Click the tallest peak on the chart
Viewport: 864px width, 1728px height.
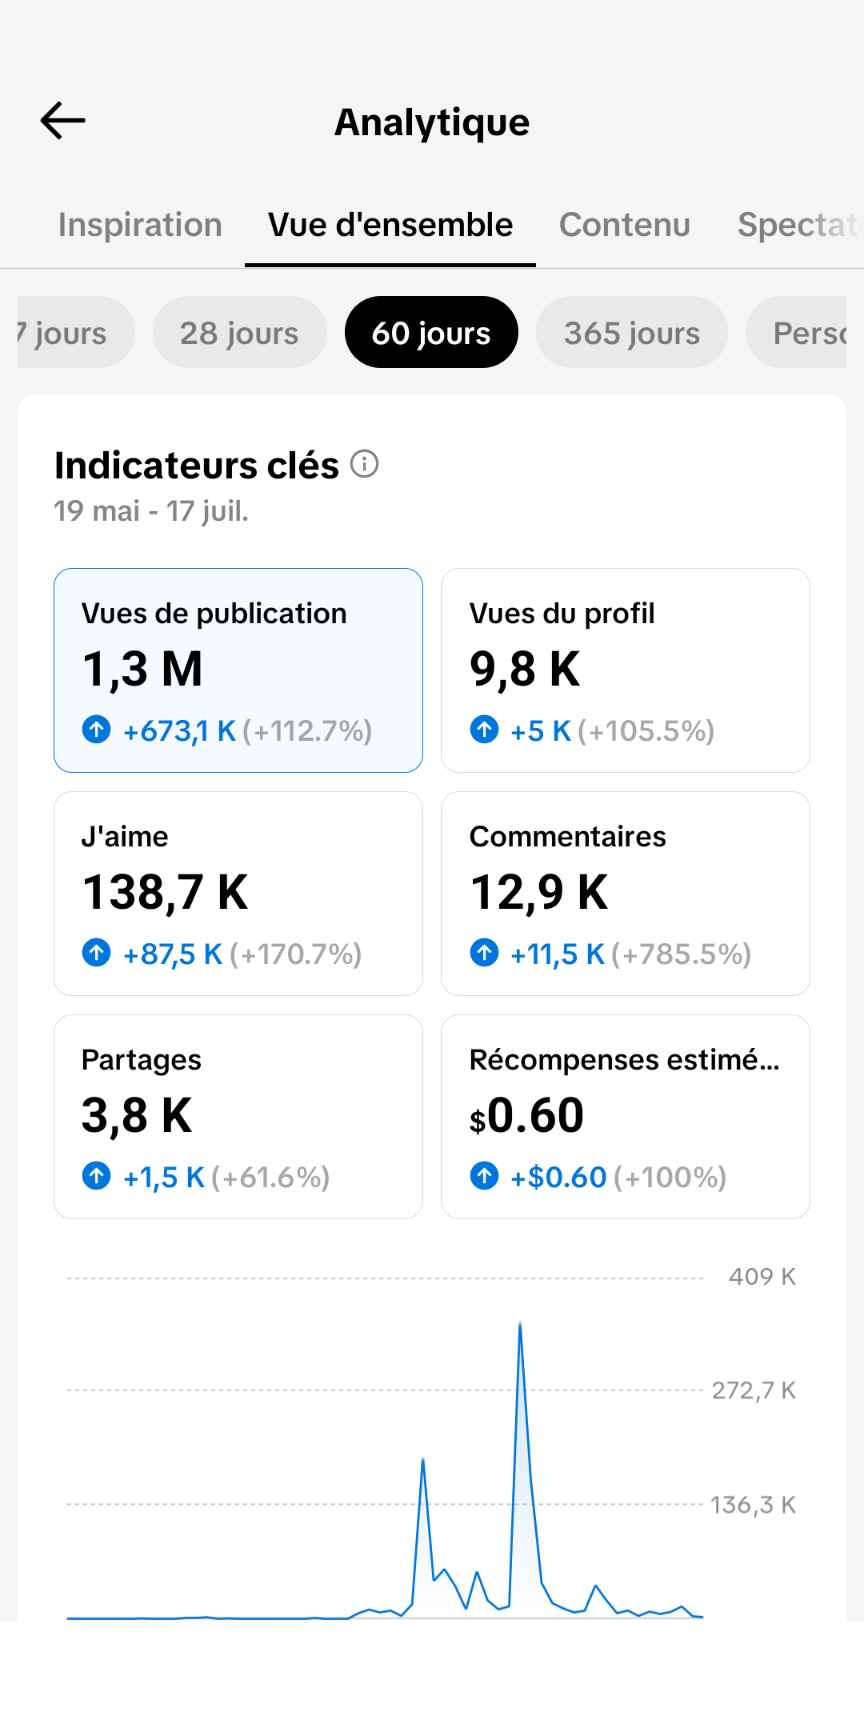coord(520,1324)
